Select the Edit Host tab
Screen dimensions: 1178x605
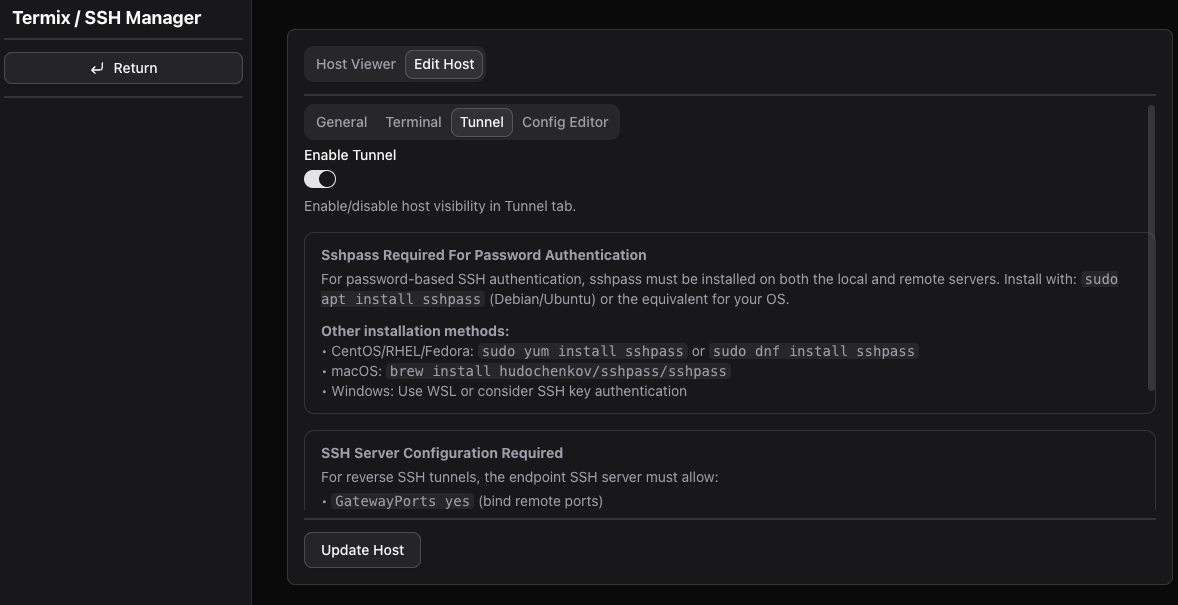pyautogui.click(x=444, y=64)
